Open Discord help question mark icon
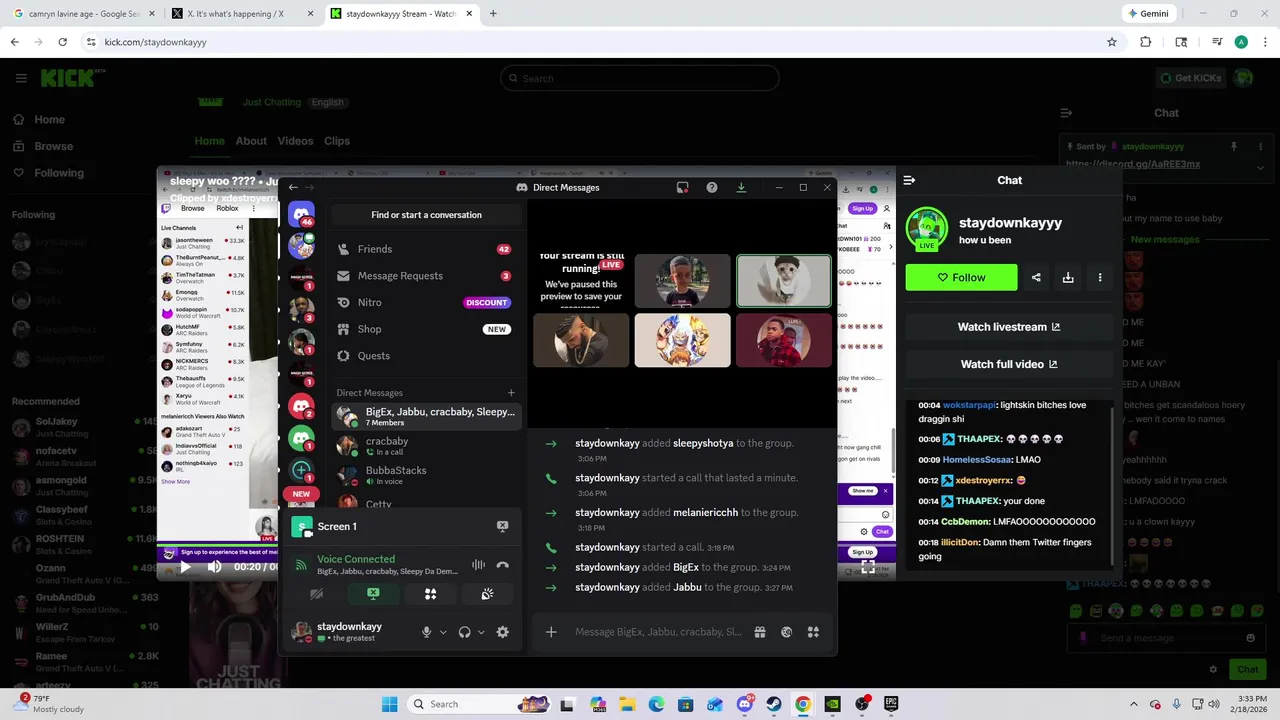This screenshot has height=720, width=1280. pyautogui.click(x=712, y=187)
